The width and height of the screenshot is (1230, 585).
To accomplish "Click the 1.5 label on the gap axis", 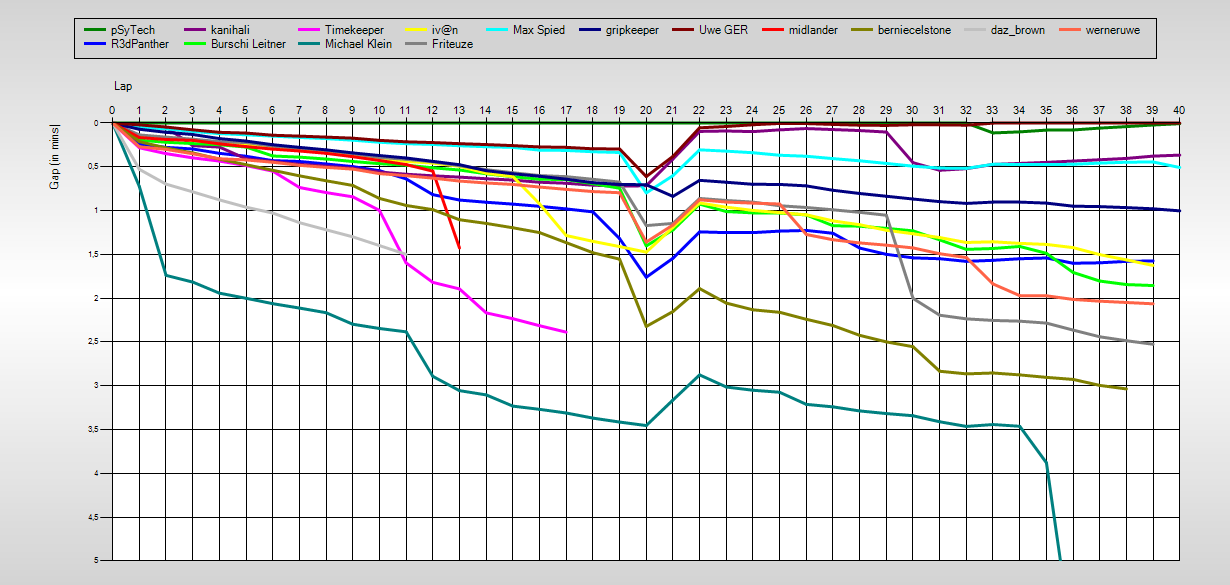I will point(94,254).
